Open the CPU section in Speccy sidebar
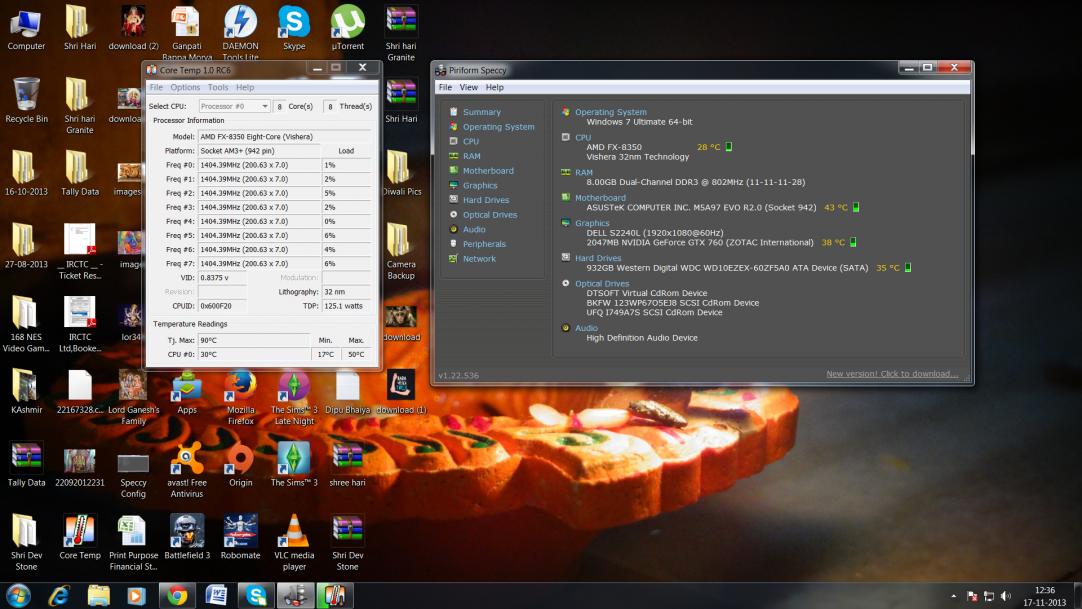 coord(470,141)
